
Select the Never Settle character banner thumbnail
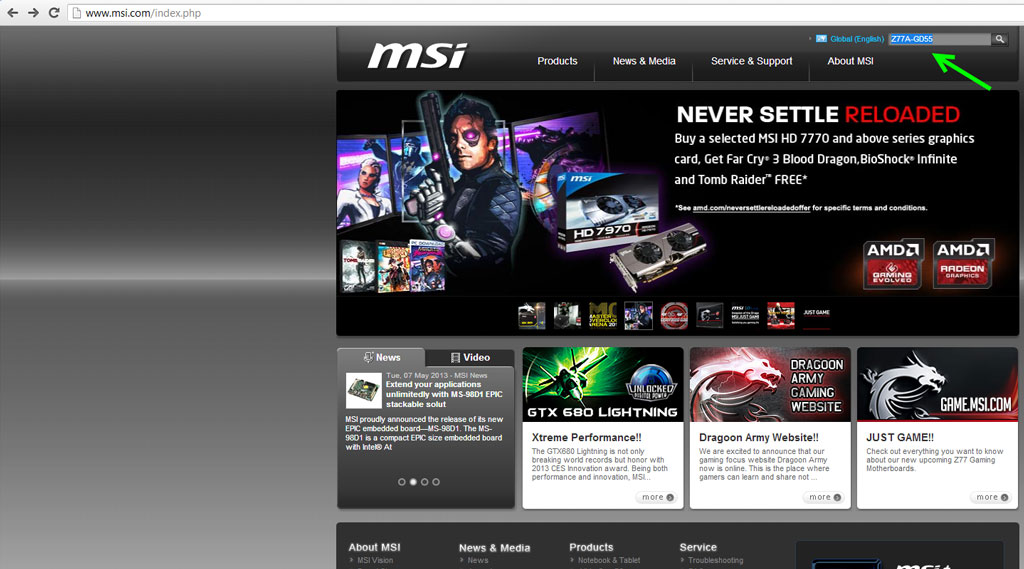(x=638, y=316)
